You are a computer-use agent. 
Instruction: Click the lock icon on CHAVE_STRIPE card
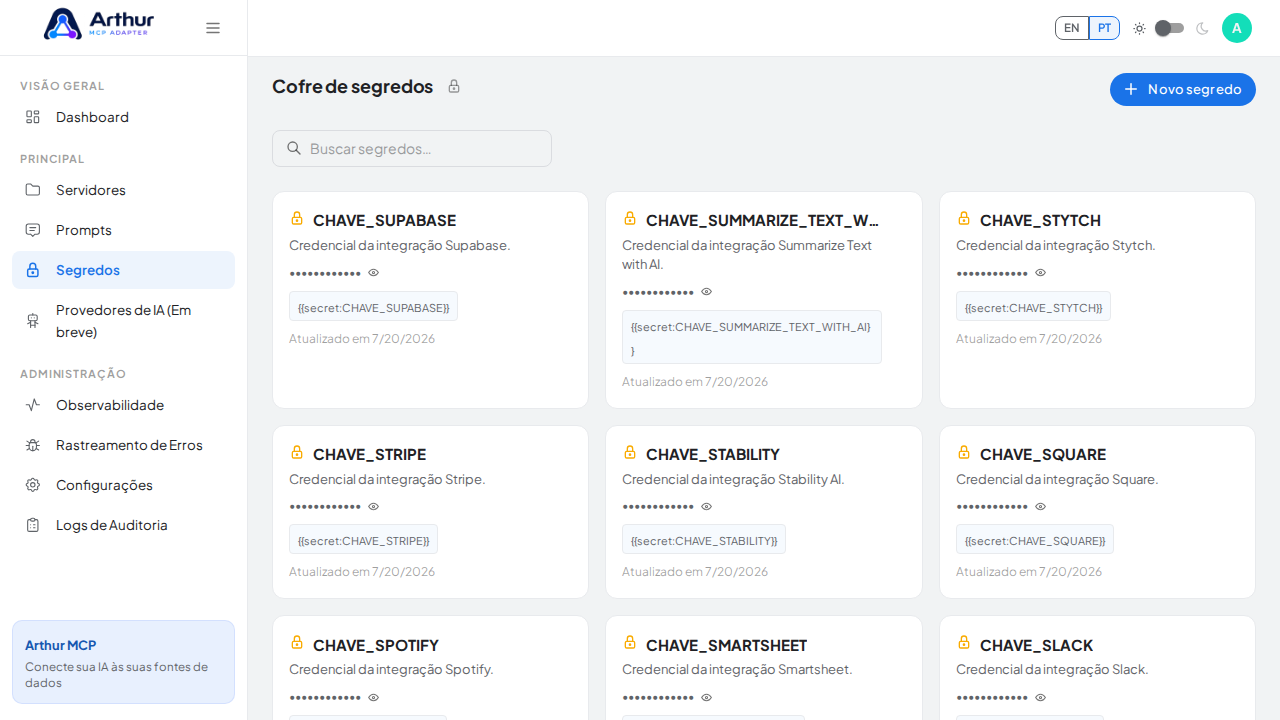[297, 452]
